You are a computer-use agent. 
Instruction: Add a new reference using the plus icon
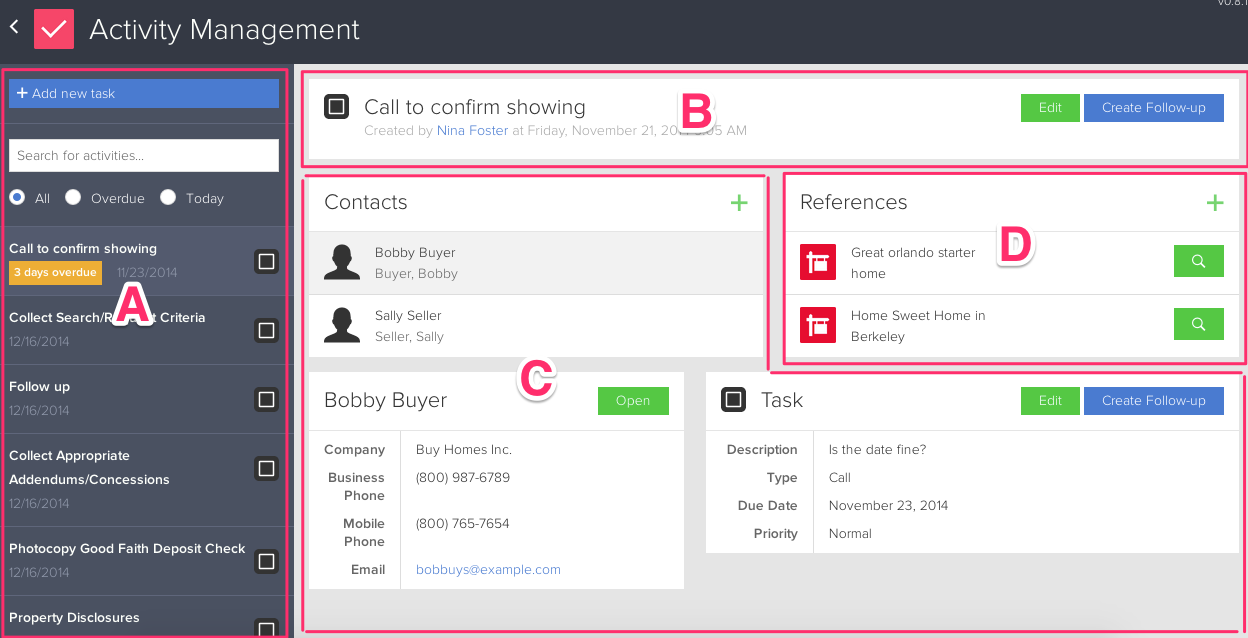(1215, 202)
